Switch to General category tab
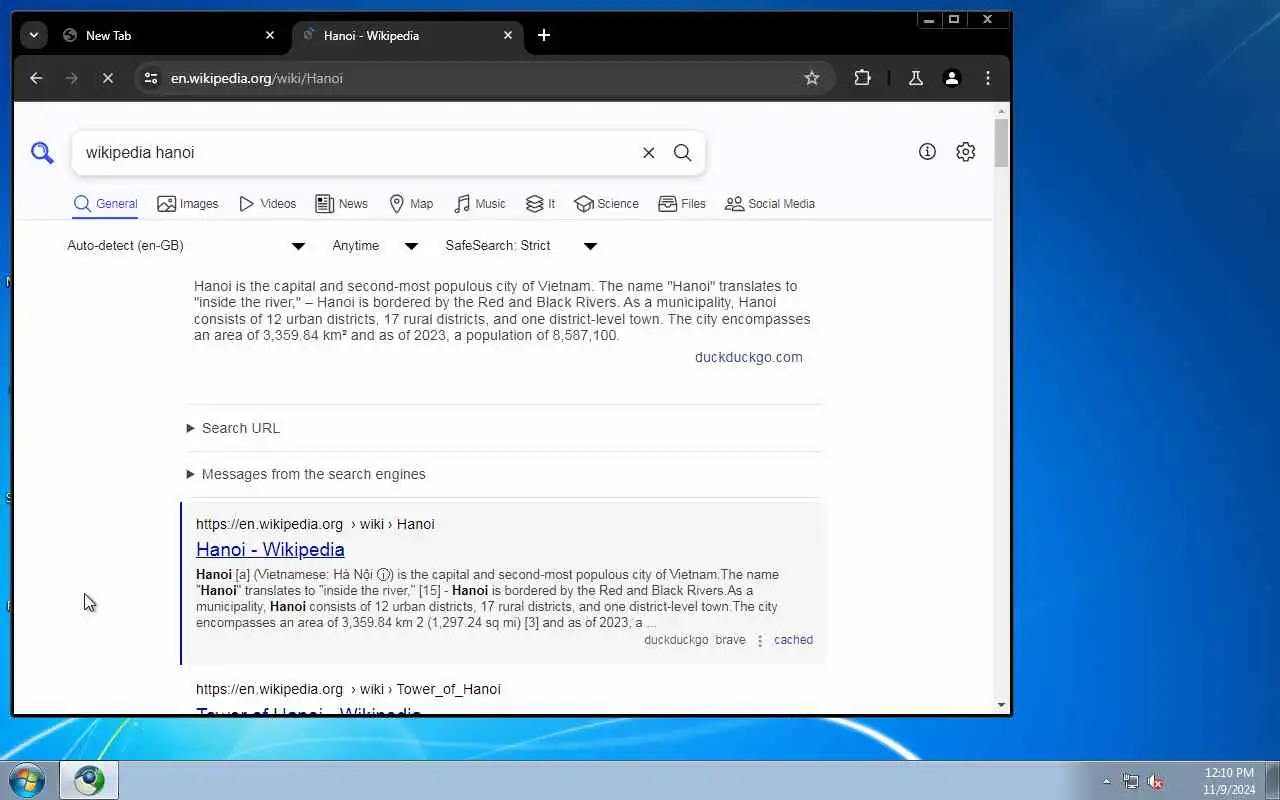Viewport: 1280px width, 800px height. (105, 204)
